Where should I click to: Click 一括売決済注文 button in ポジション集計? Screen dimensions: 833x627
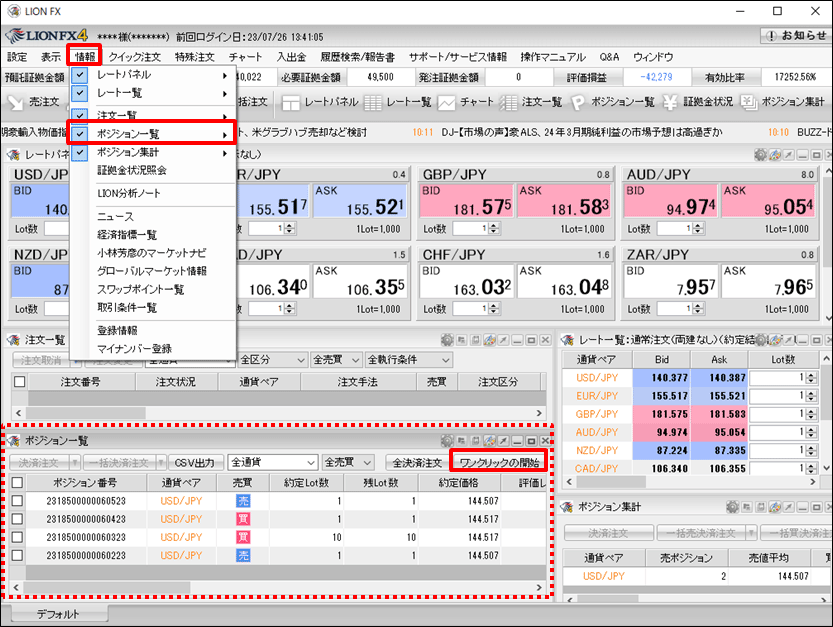pos(701,532)
